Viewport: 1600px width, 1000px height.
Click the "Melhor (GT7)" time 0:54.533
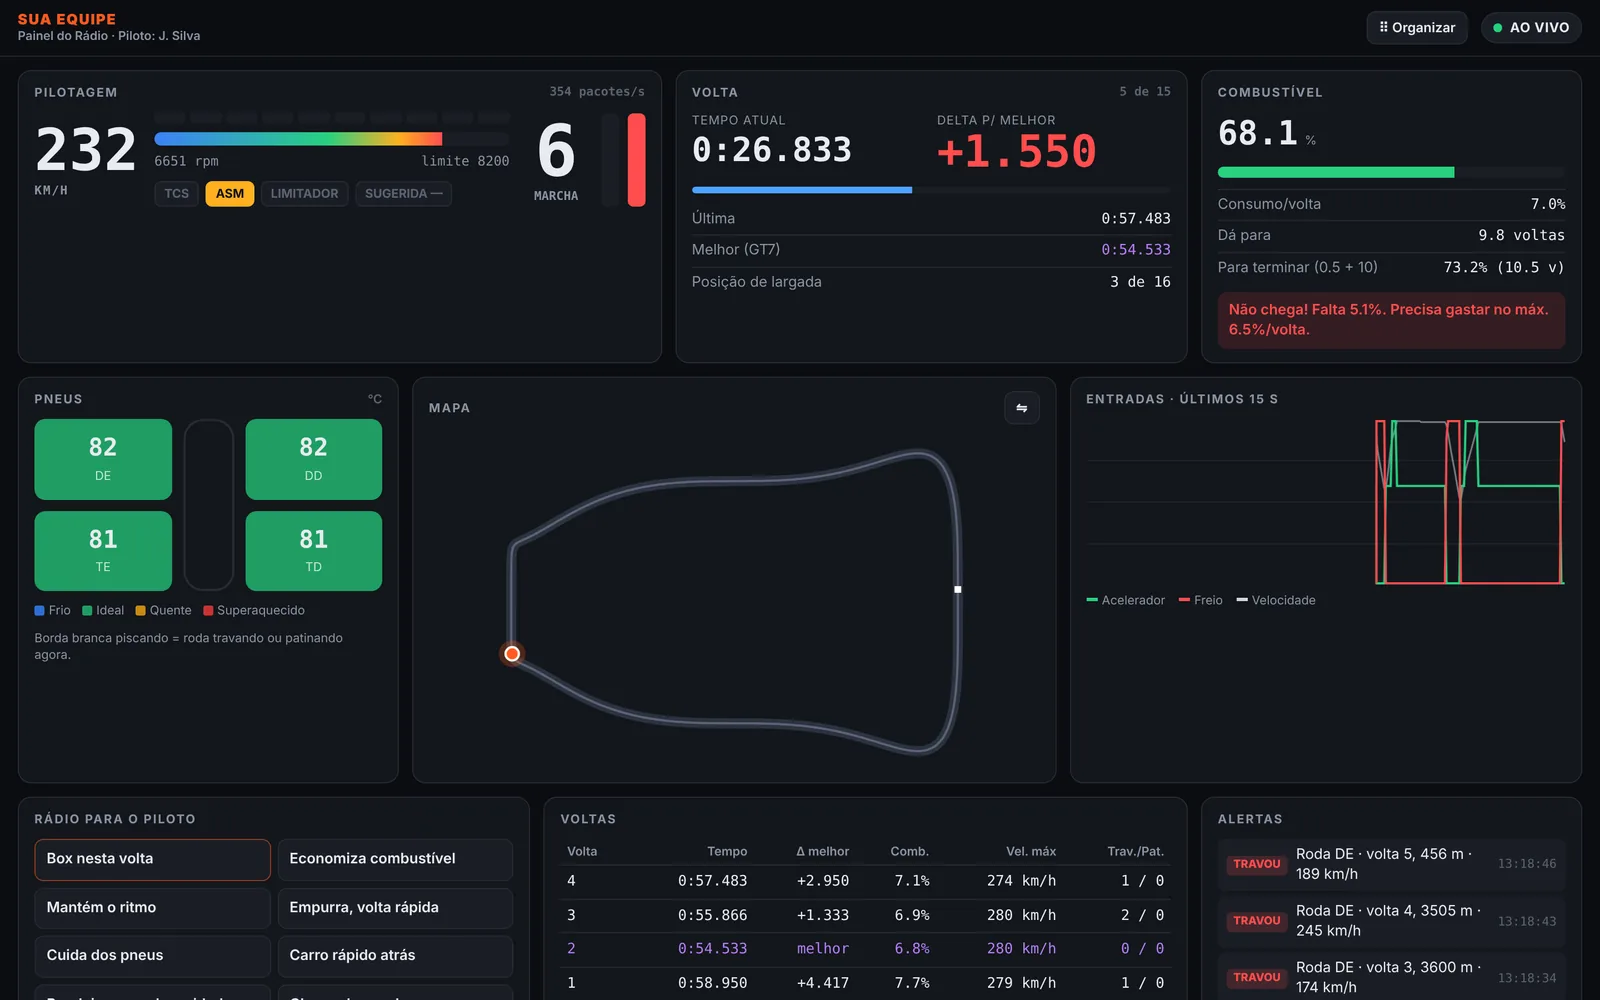coord(1136,250)
